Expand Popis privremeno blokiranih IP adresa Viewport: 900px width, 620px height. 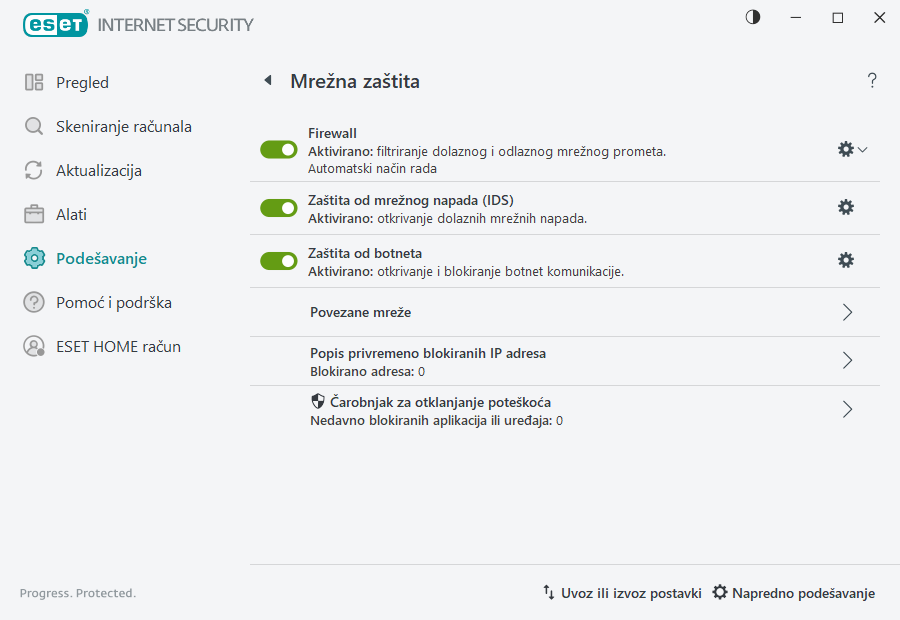coord(847,361)
